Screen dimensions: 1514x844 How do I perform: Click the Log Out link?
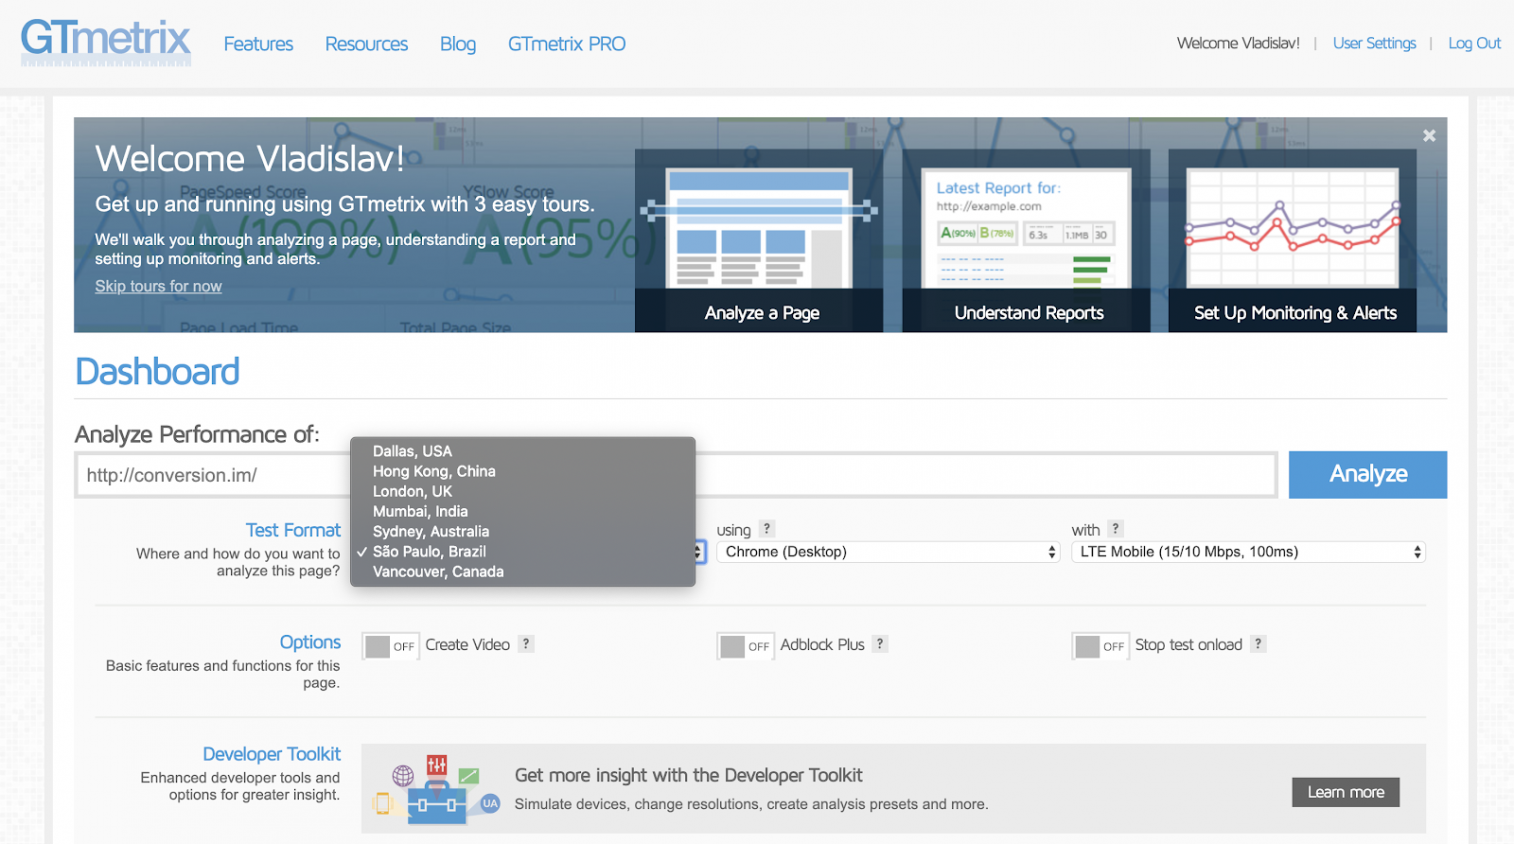[1474, 43]
